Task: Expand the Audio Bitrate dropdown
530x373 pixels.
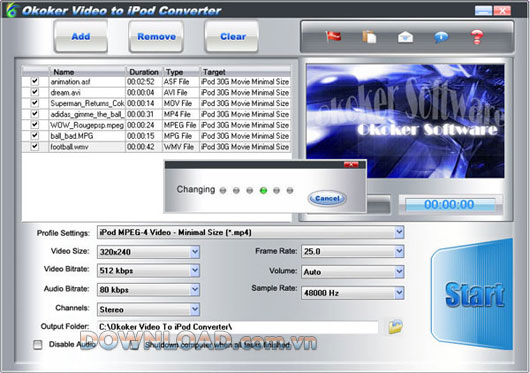Action: point(195,290)
